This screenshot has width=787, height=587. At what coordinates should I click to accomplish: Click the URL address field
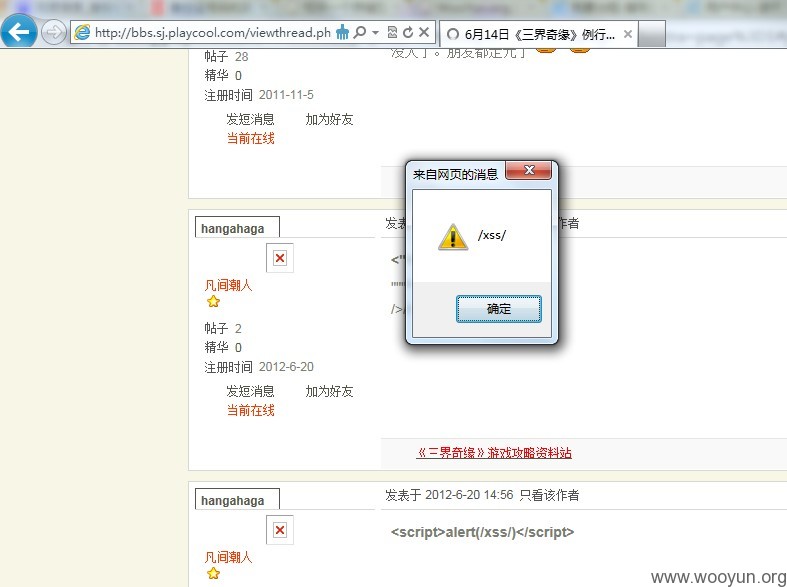point(213,33)
